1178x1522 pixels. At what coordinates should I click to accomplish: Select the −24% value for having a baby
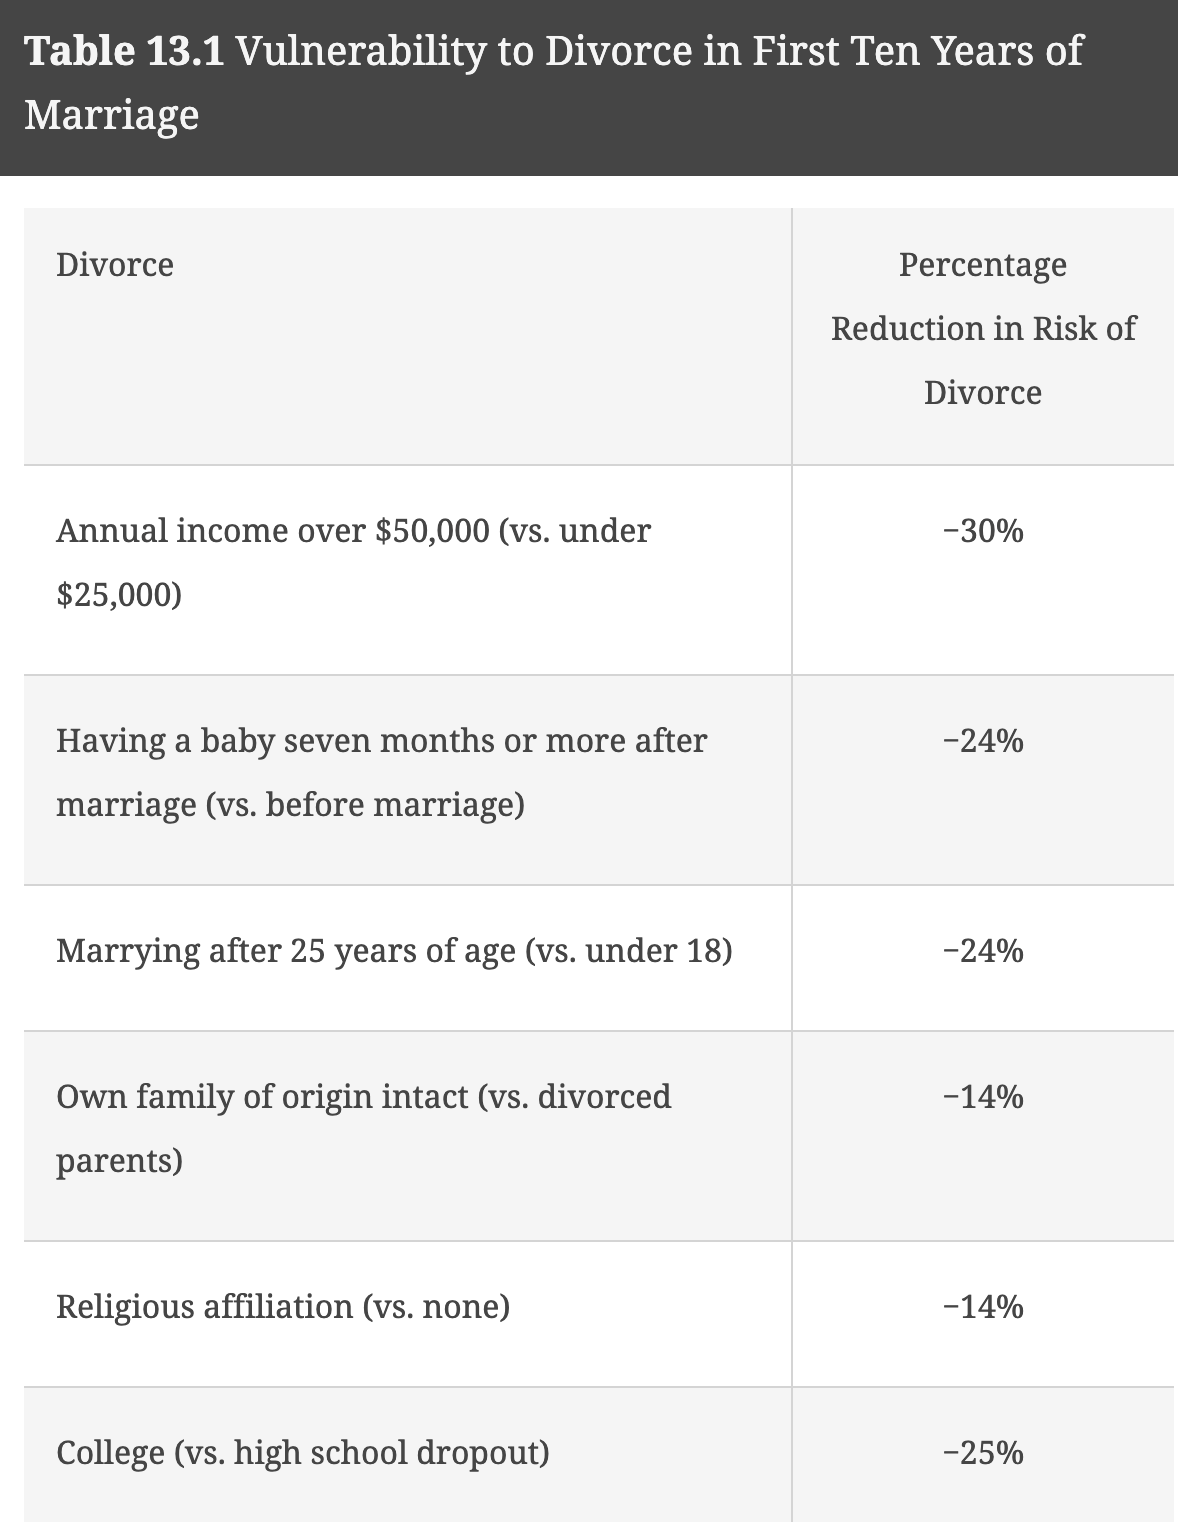coord(982,740)
